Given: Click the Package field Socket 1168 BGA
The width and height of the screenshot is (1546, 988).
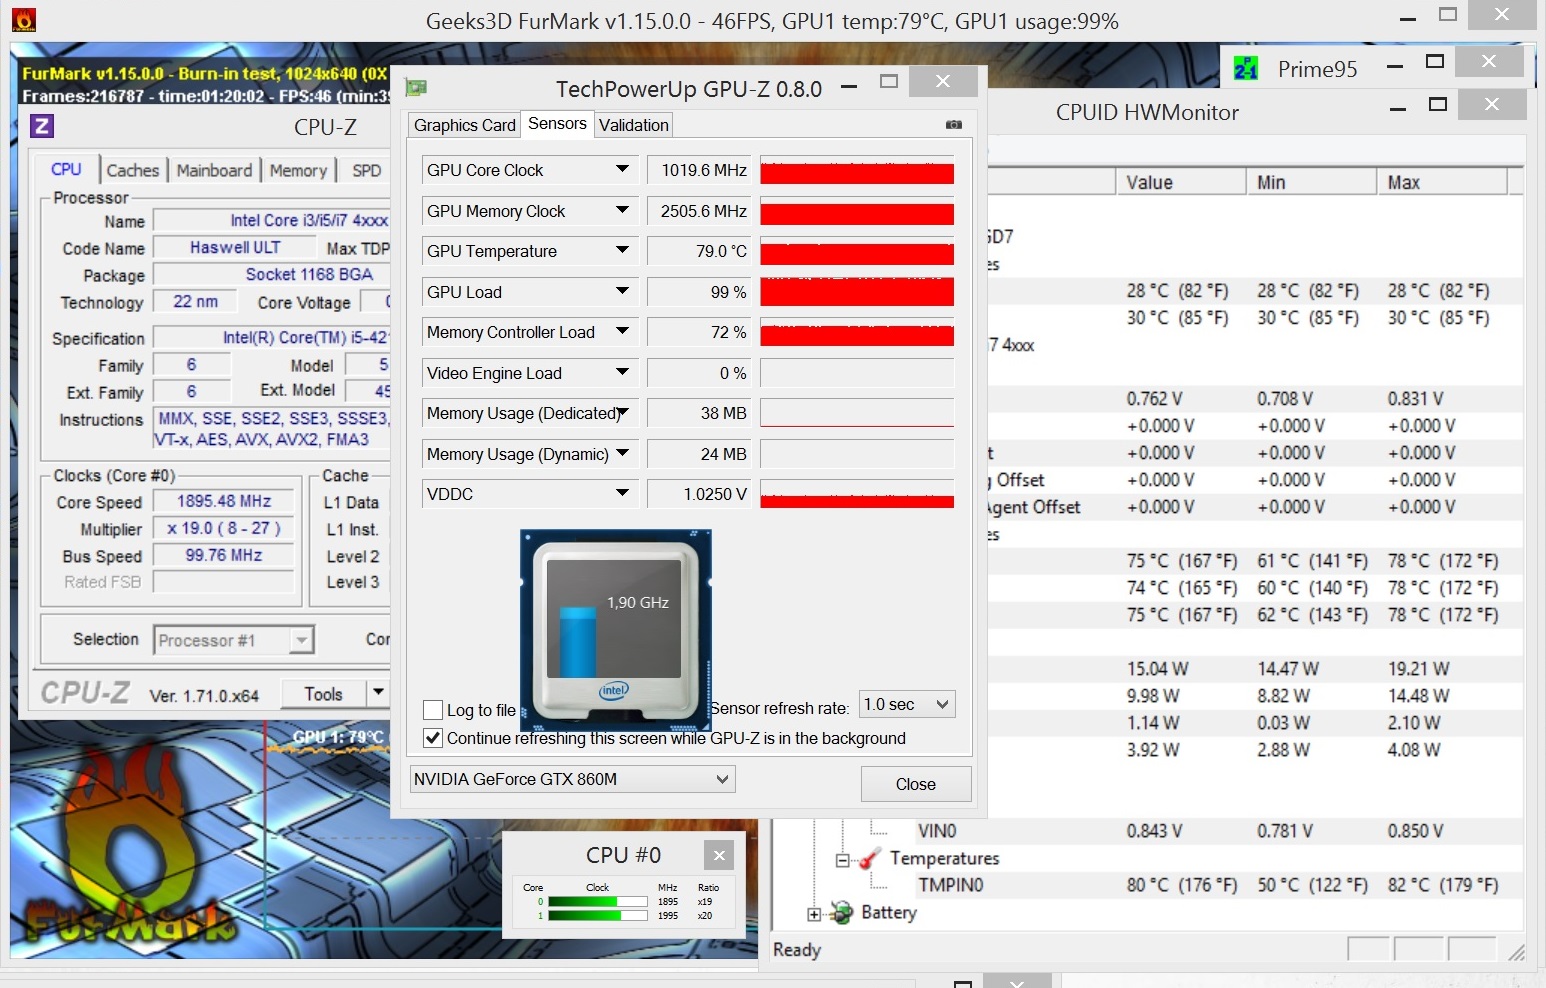Looking at the screenshot, I should (x=272, y=275).
